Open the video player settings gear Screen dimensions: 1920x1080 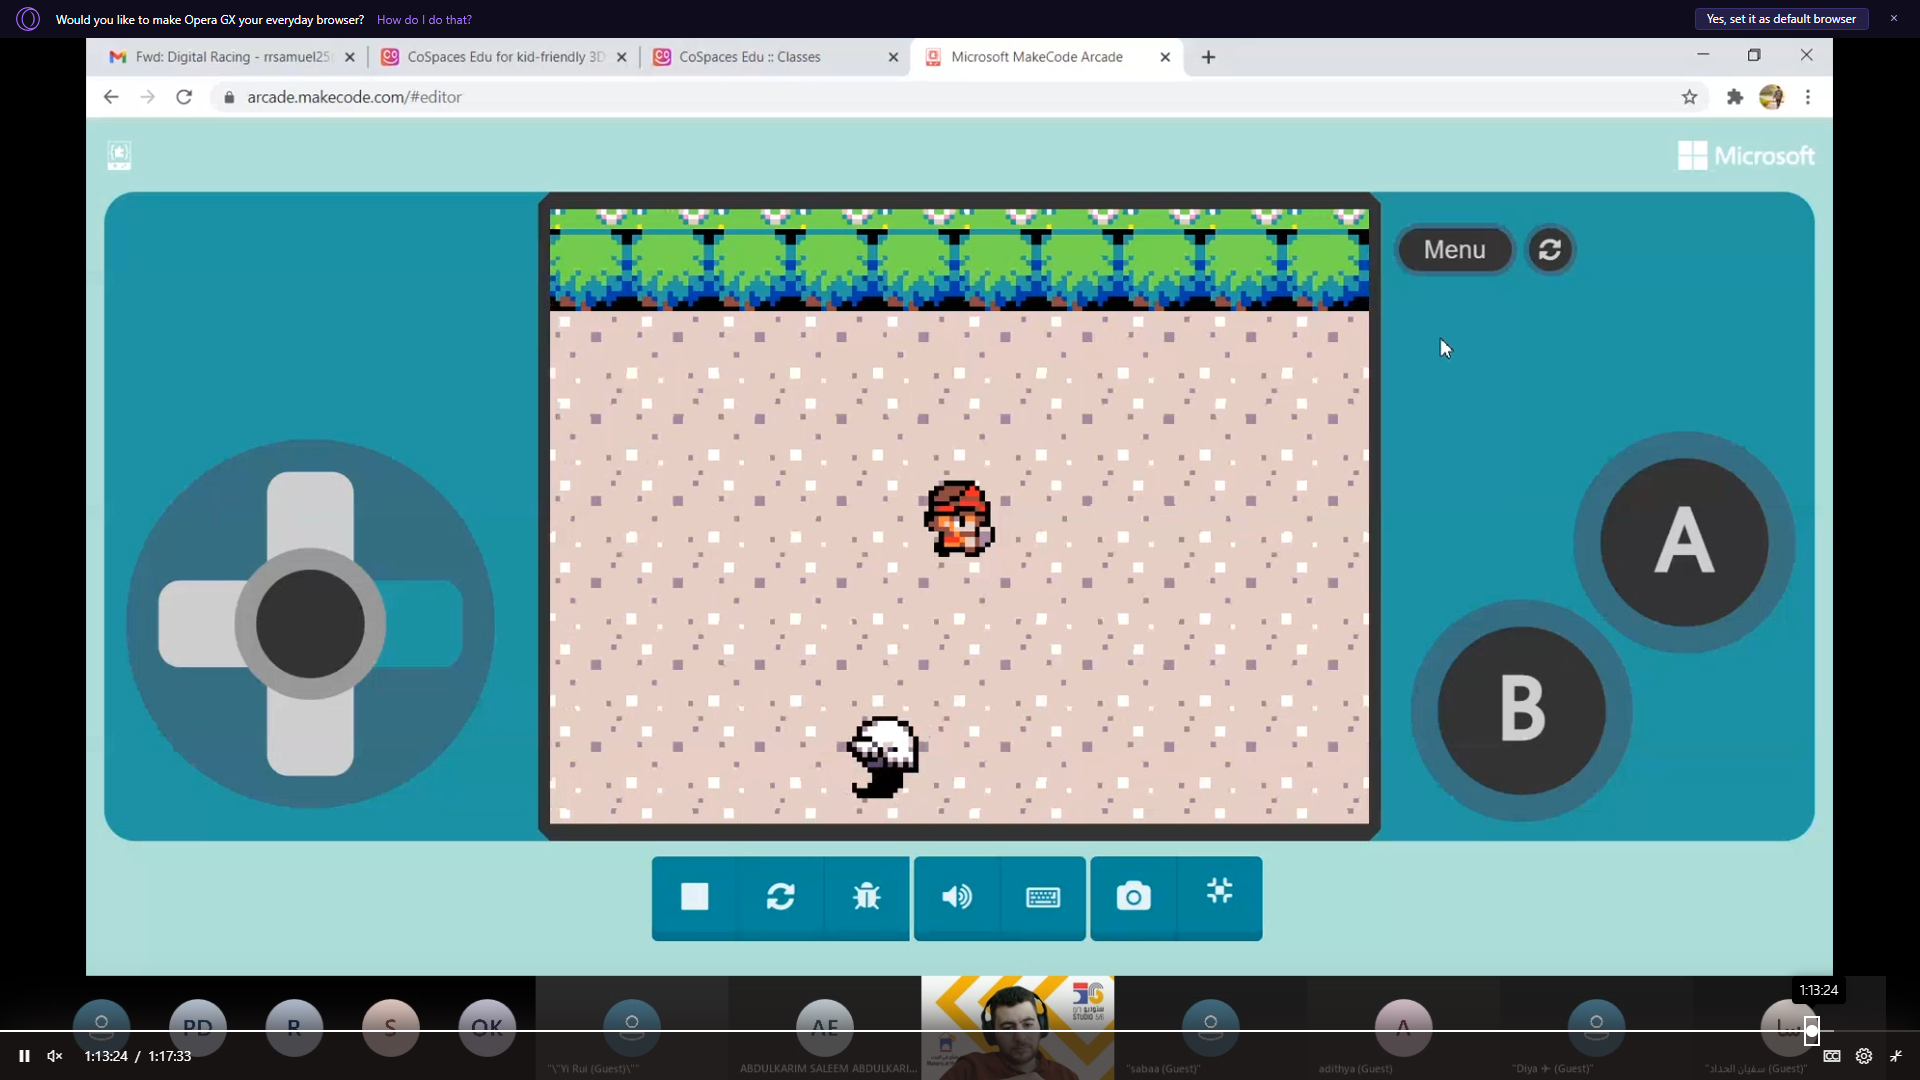pos(1864,1056)
